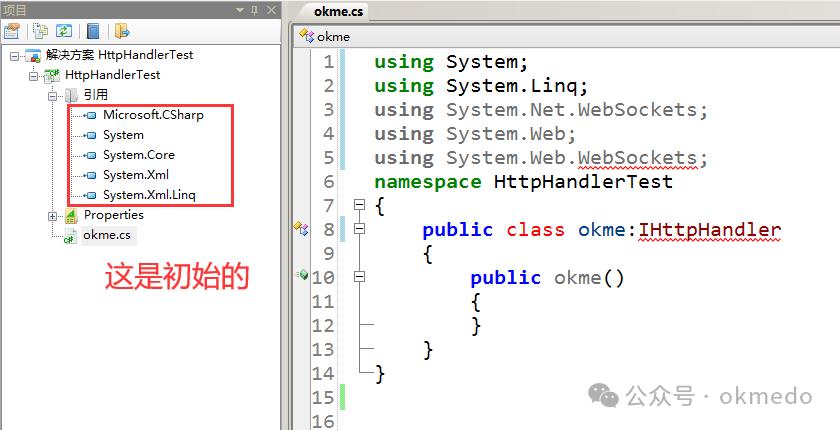Close the 项目 panel

click(x=272, y=10)
